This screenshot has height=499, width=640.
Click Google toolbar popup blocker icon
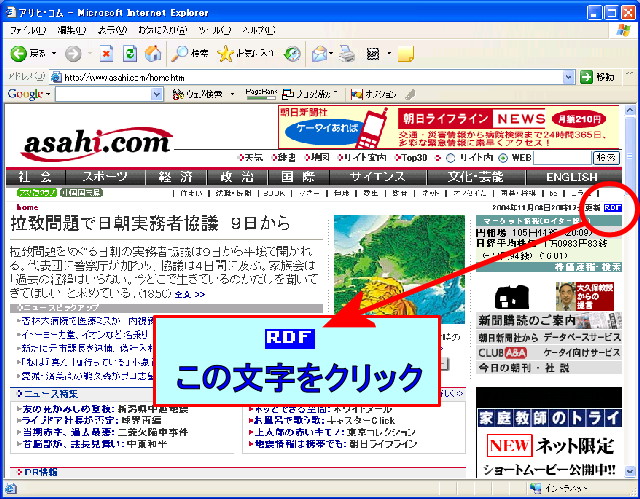pyautogui.click(x=288, y=94)
